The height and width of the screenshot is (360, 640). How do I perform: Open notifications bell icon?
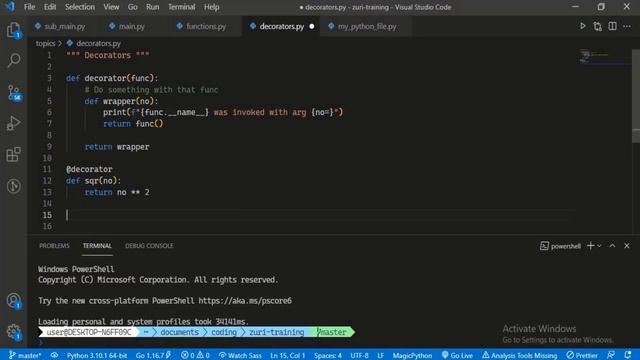(x=628, y=356)
